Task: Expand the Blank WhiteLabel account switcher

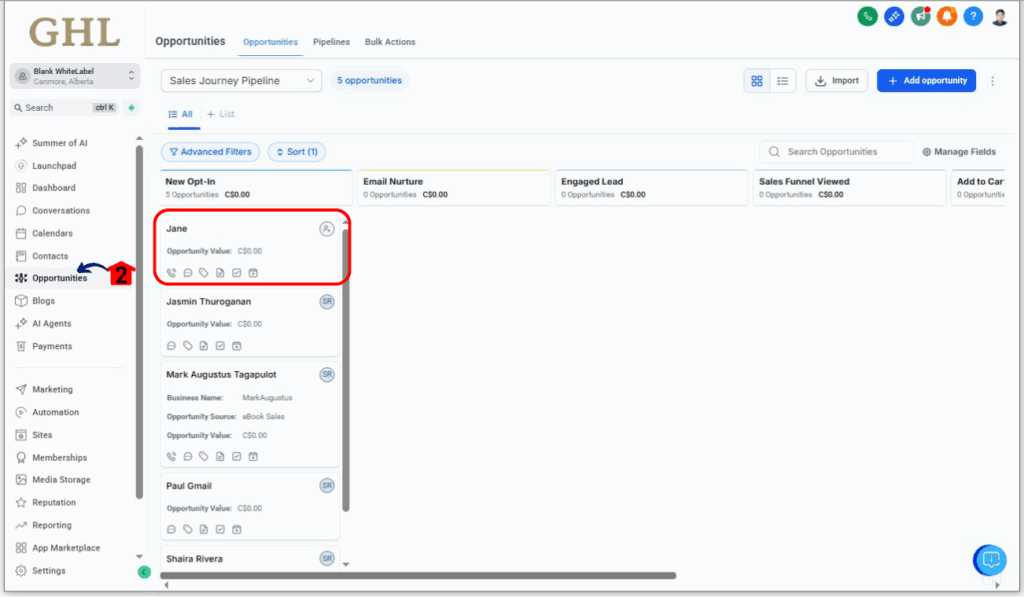Action: [75, 76]
